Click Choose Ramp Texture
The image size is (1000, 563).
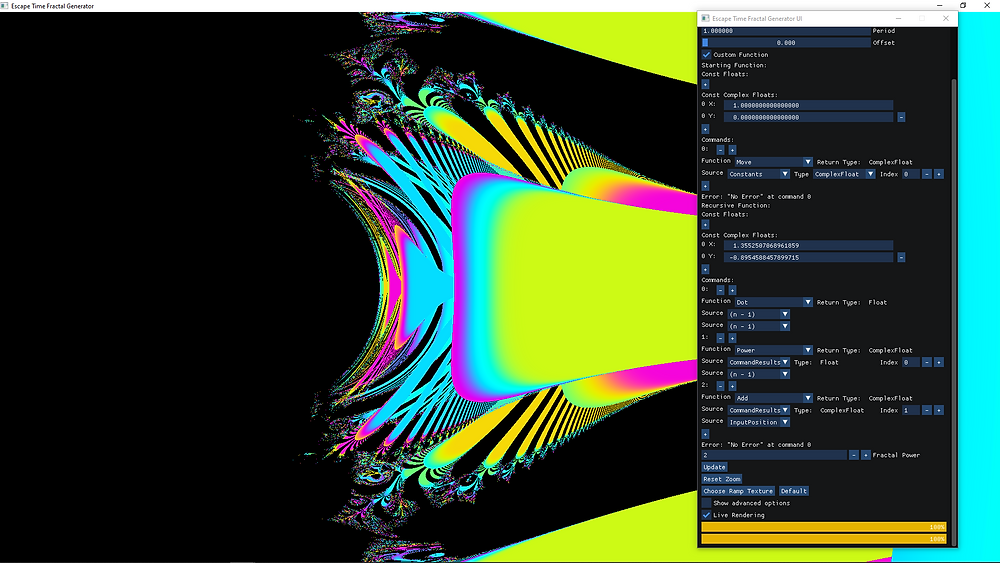coord(739,492)
